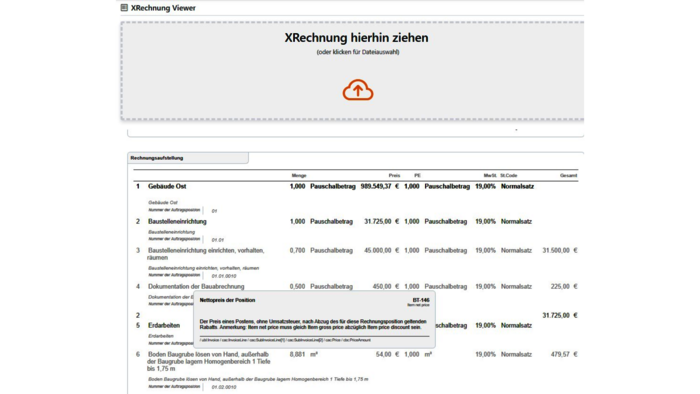
Task: Click price 989.549,37 in Gebäude Ost row
Action: [x=376, y=186]
